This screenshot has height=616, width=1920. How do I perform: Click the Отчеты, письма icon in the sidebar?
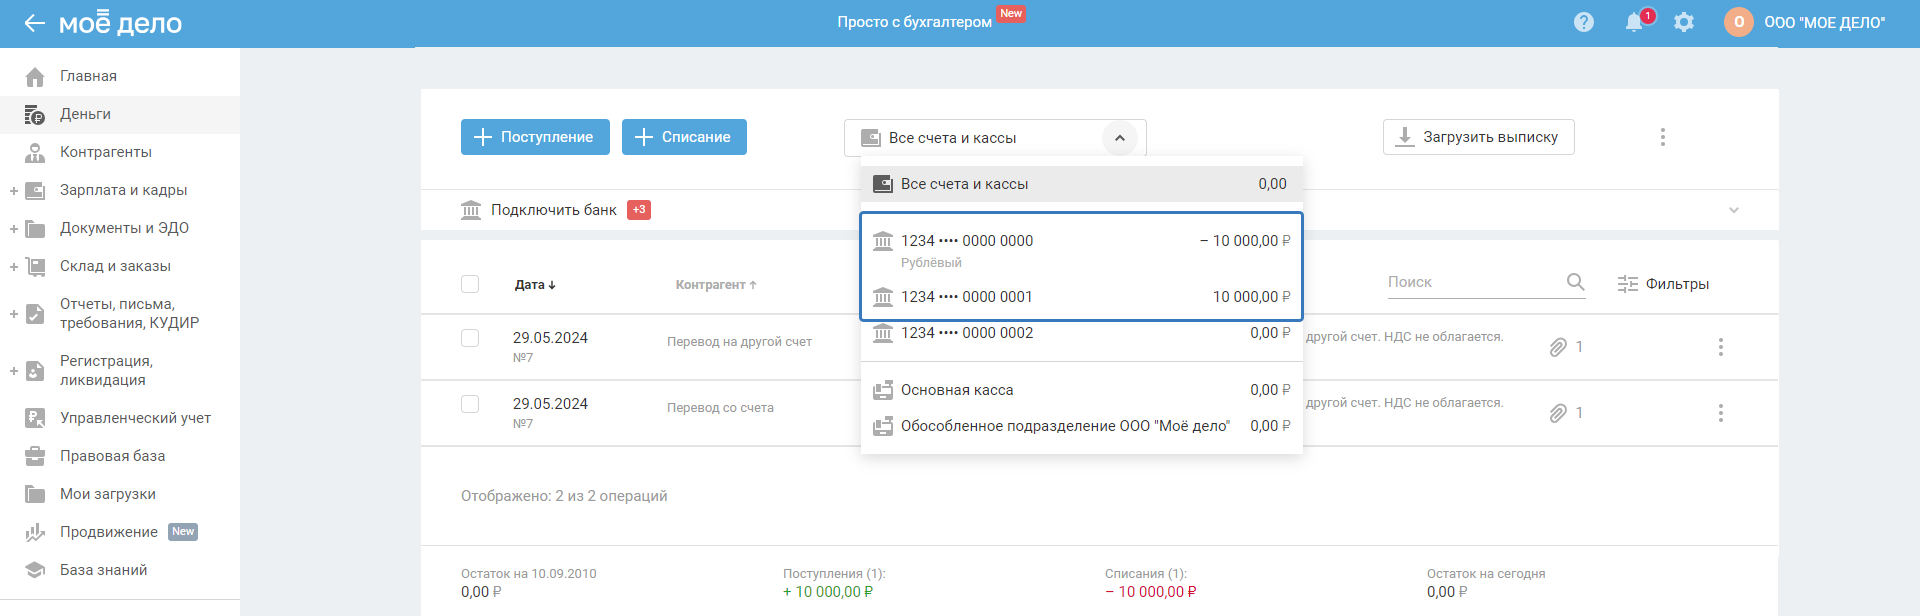click(x=35, y=313)
